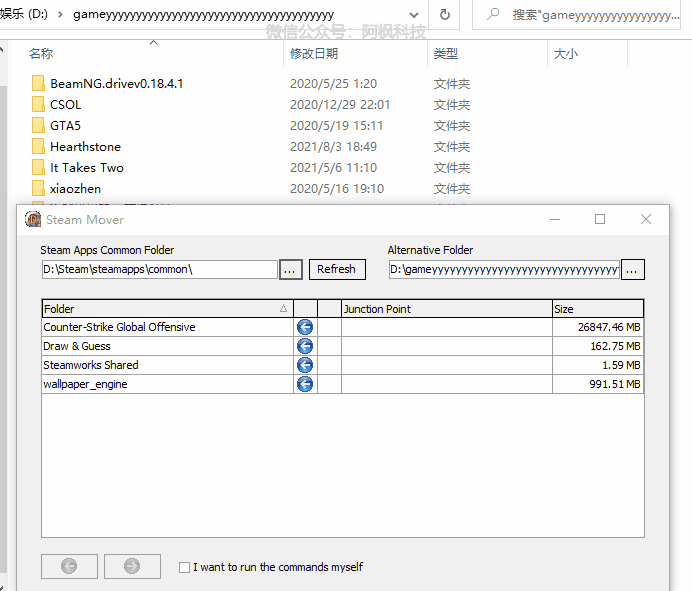Click the right-arrow move button at the bottom

tap(132, 566)
